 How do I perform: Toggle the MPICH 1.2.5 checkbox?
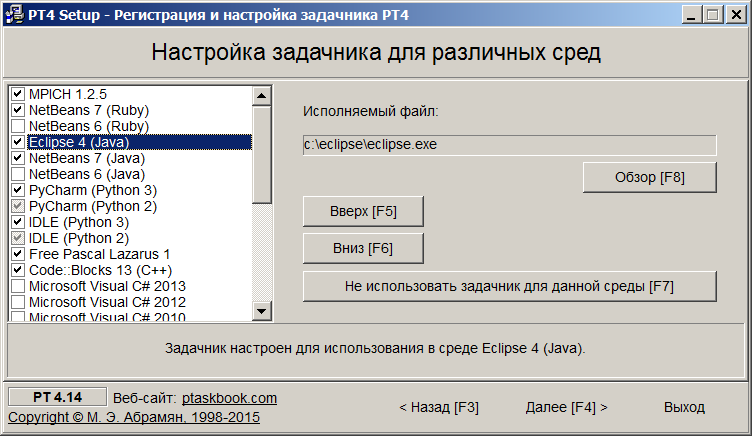click(x=18, y=94)
